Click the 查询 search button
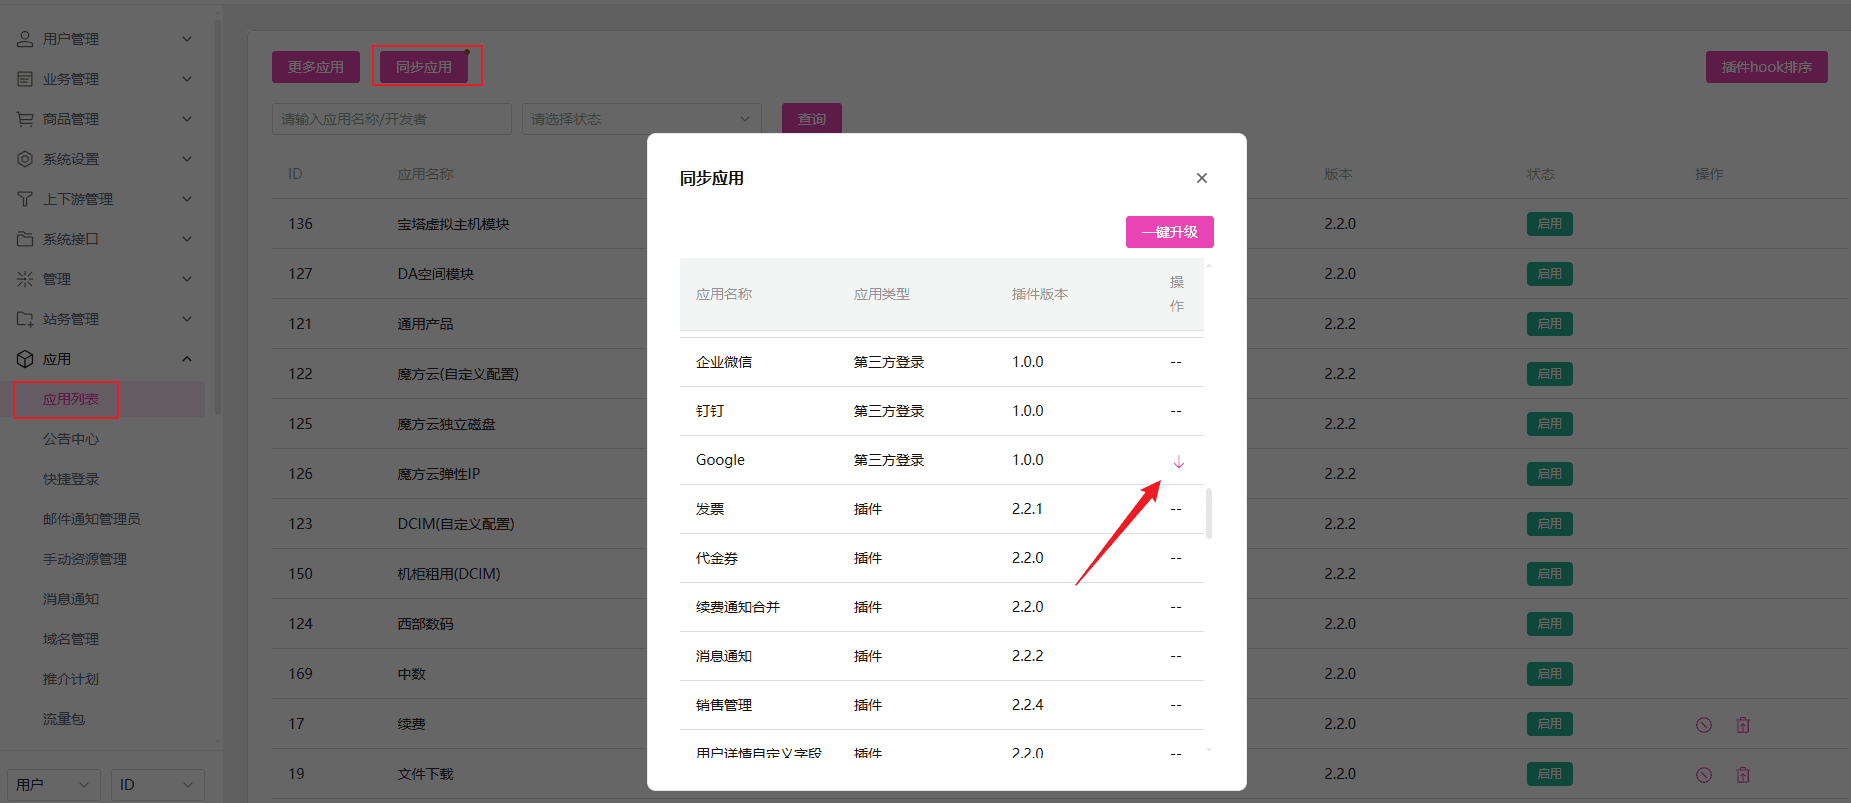Screen dimensions: 1851x803 point(812,119)
